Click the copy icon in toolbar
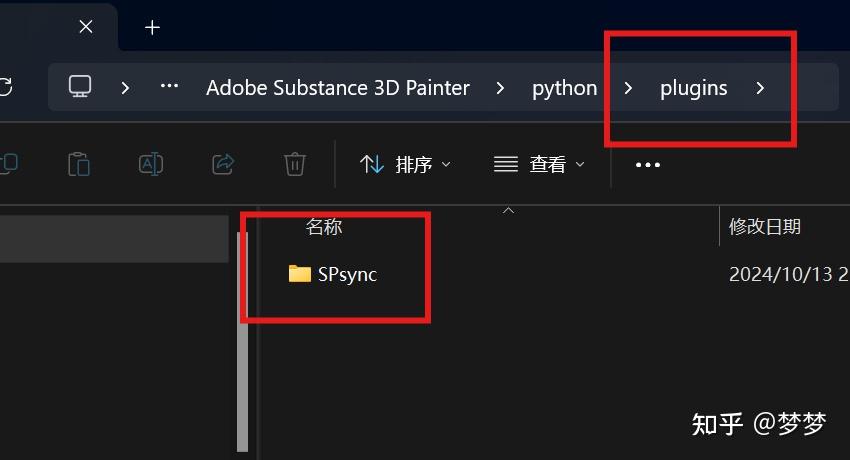 [x=8, y=164]
